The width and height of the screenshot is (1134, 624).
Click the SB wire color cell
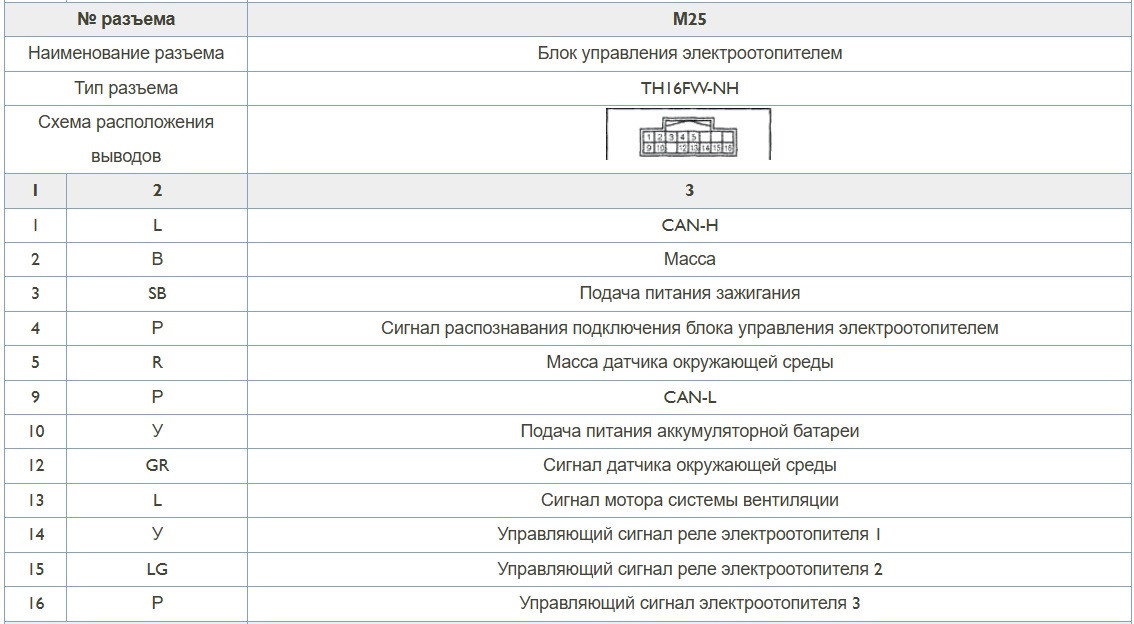coord(157,293)
